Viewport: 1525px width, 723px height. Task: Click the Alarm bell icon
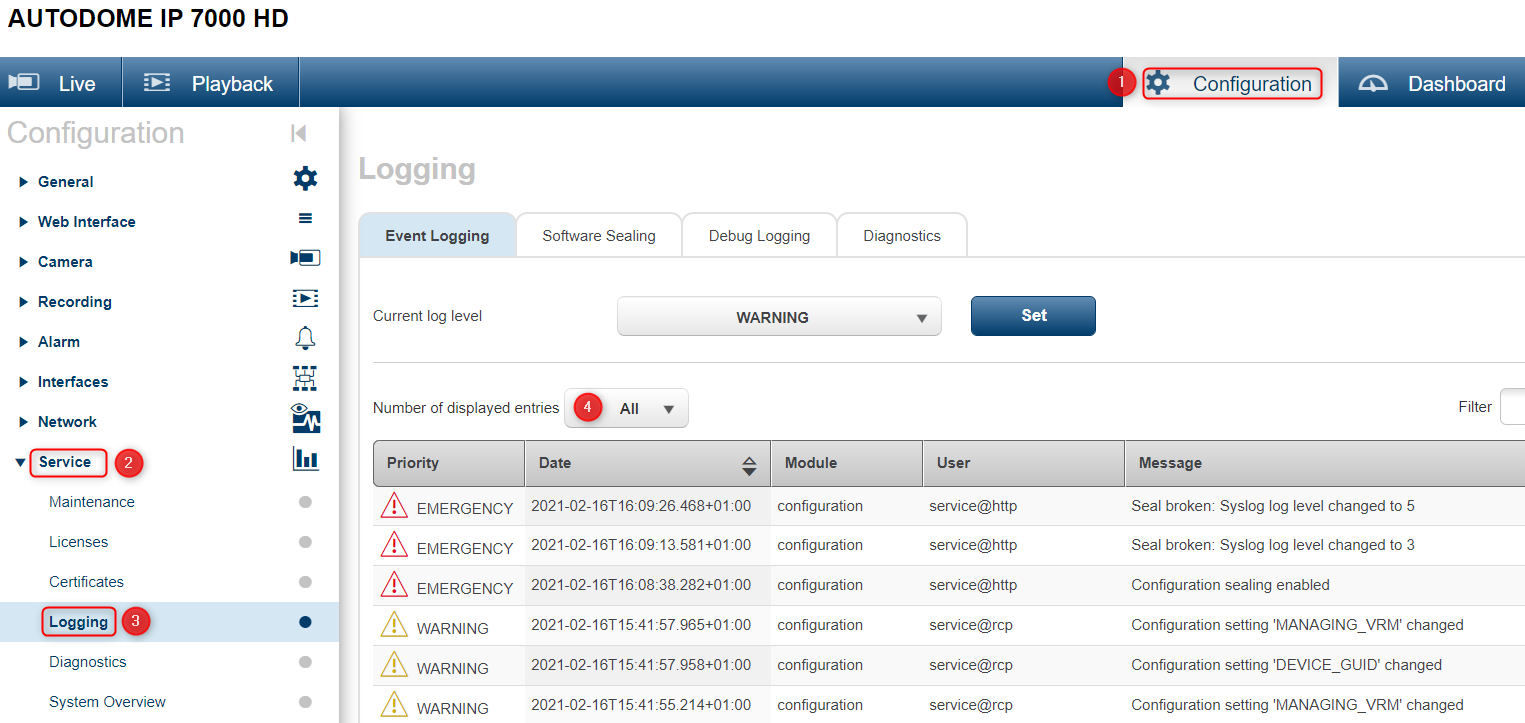click(x=305, y=338)
